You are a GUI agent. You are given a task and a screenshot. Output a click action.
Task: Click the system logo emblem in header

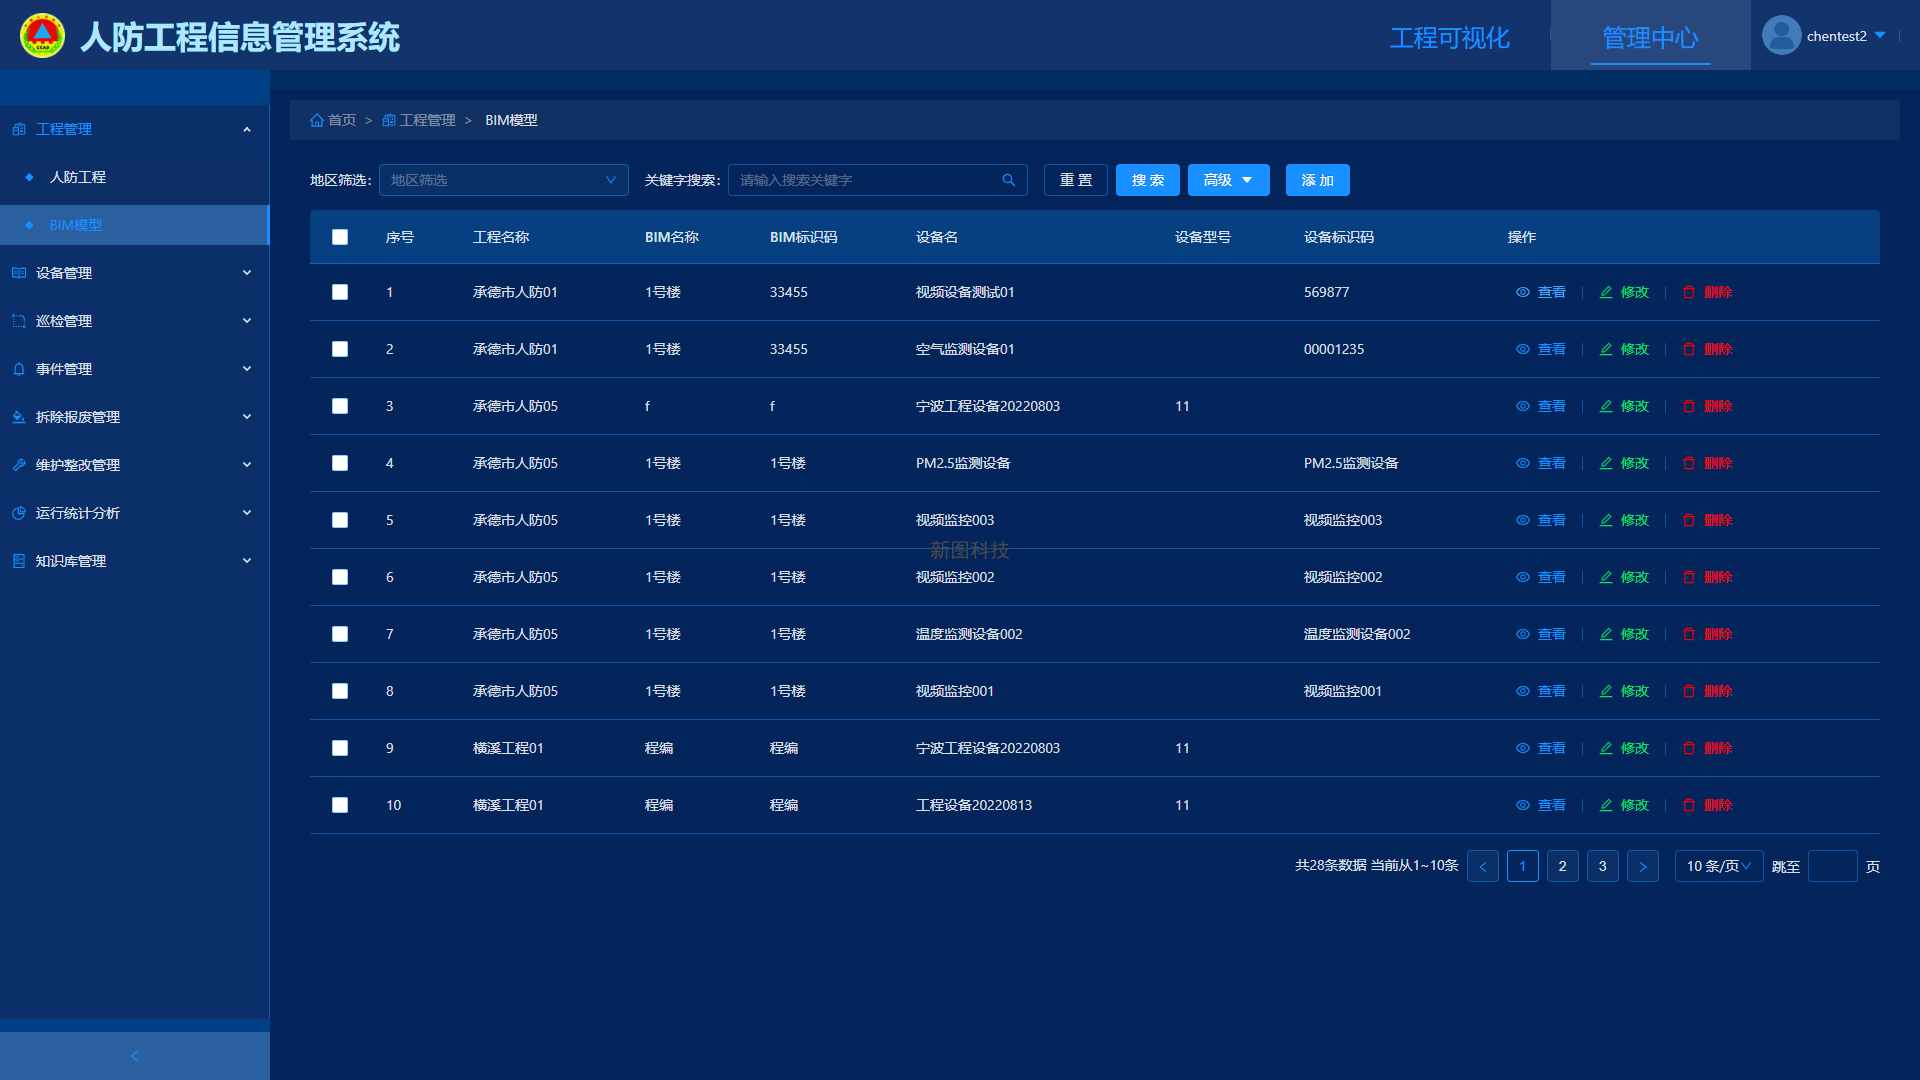[42, 36]
